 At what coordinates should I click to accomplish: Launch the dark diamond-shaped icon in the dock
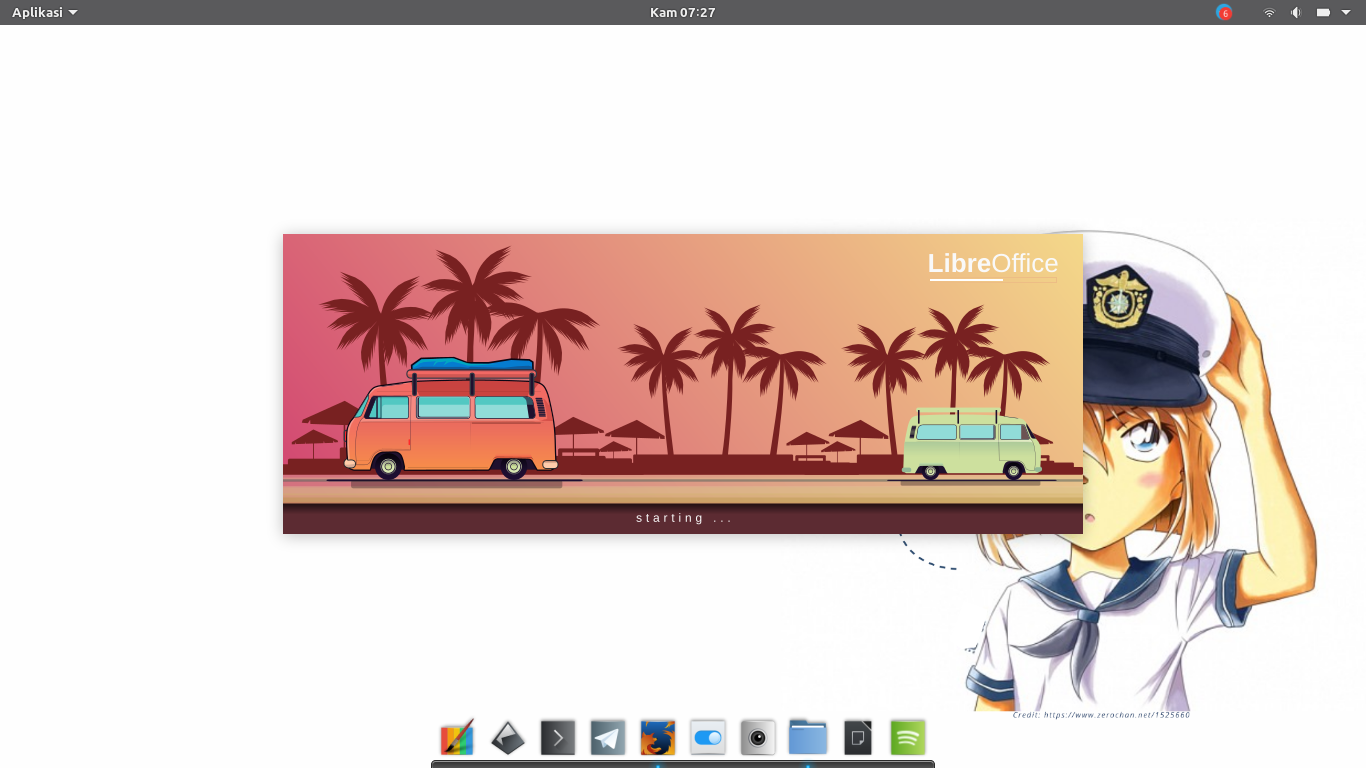coord(508,738)
